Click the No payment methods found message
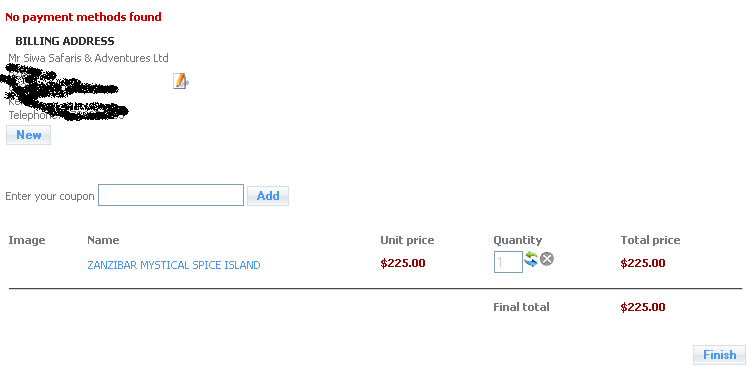Image resolution: width=754 pixels, height=384 pixels. (83, 17)
